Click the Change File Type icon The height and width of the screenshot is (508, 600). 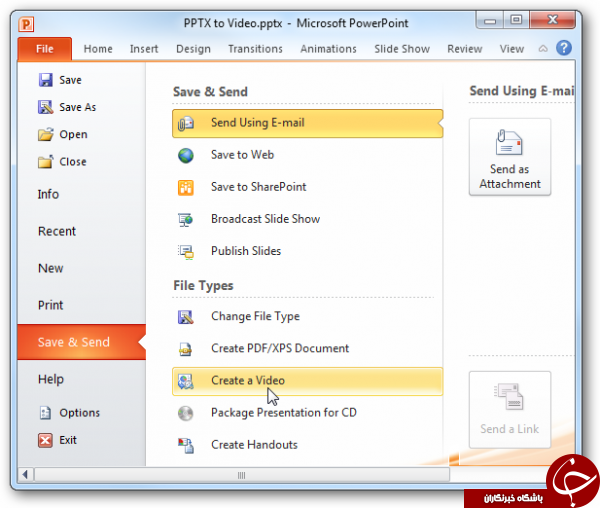pyautogui.click(x=186, y=317)
